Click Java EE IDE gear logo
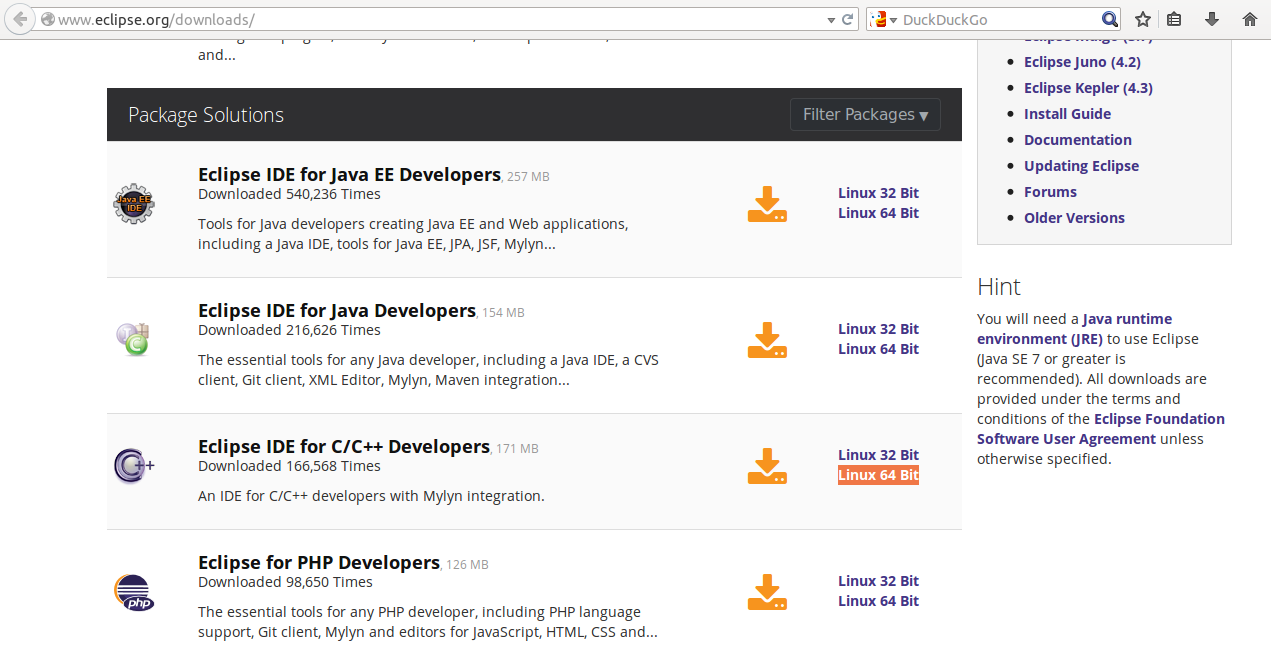1271x665 pixels. [134, 204]
